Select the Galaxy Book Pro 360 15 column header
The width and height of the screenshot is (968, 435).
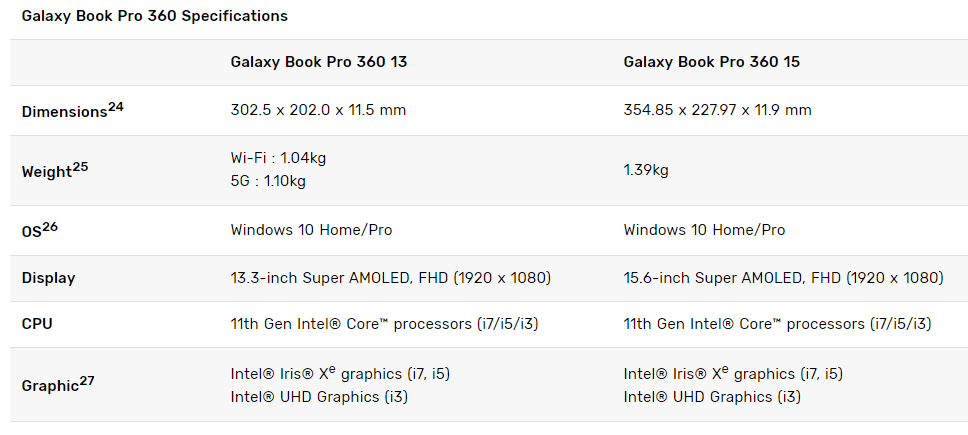711,62
